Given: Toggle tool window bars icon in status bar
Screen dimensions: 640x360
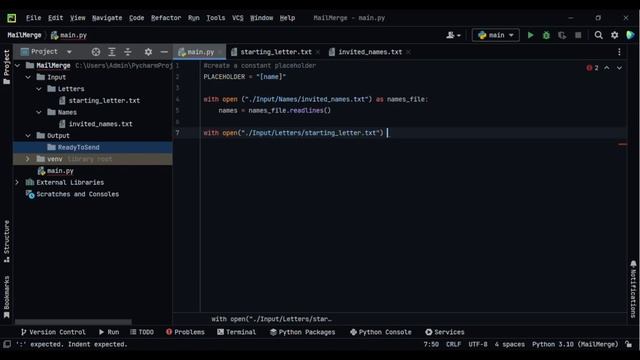Looking at the screenshot, I should (x=7, y=344).
